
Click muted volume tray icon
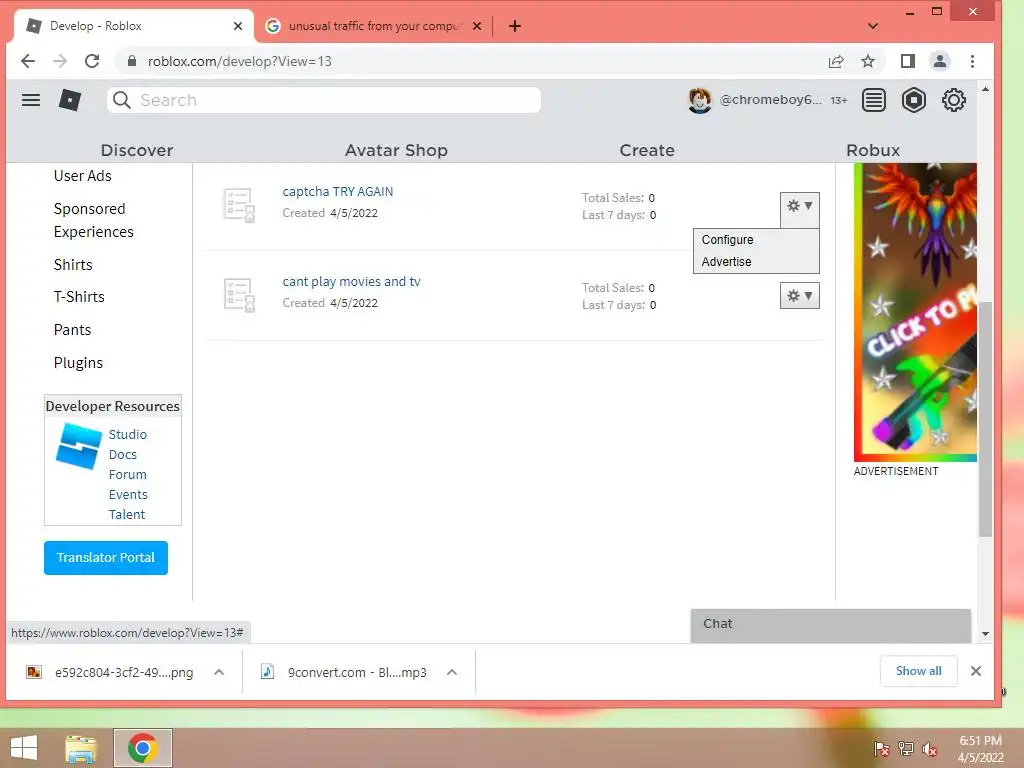click(930, 749)
